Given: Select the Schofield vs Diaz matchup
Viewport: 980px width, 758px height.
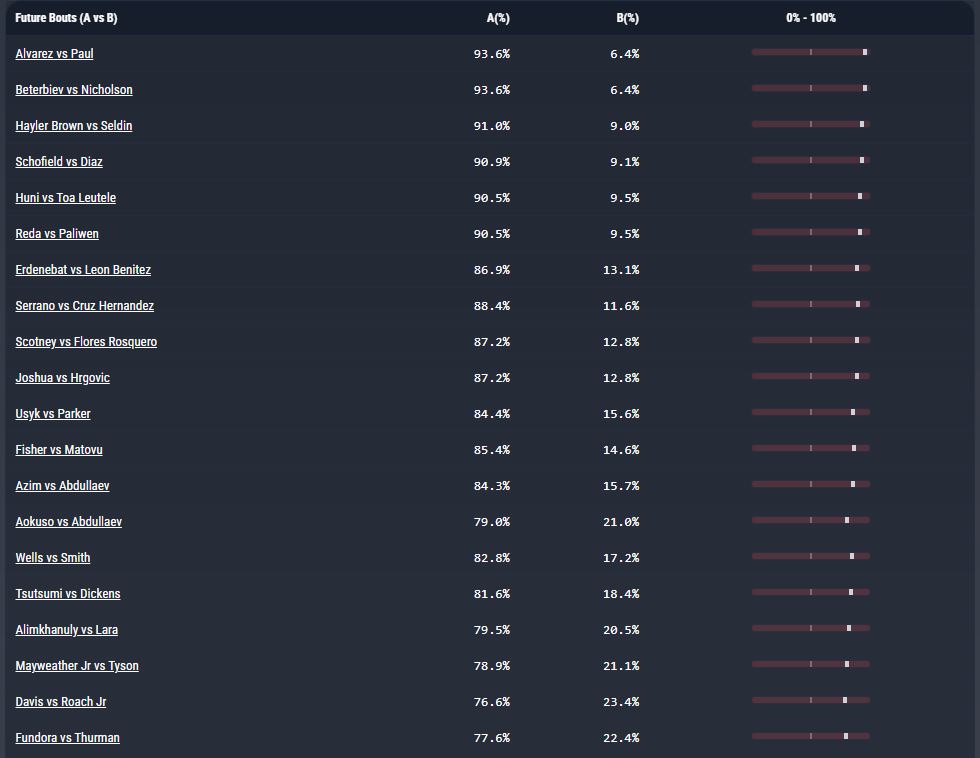Looking at the screenshot, I should point(58,162).
